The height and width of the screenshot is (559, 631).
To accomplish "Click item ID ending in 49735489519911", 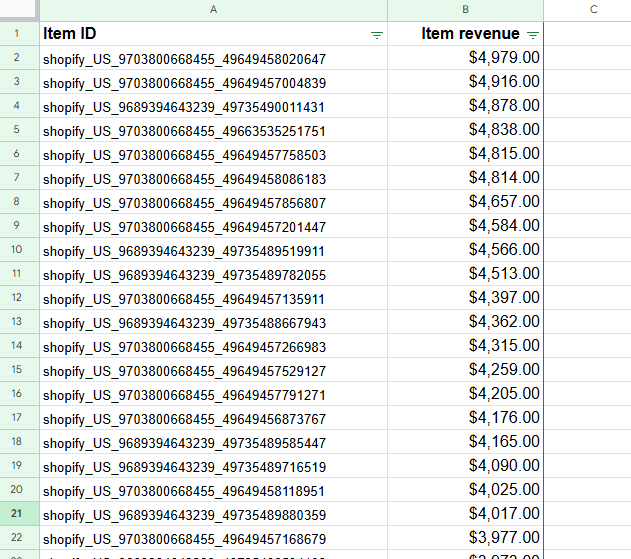I will 184,251.
